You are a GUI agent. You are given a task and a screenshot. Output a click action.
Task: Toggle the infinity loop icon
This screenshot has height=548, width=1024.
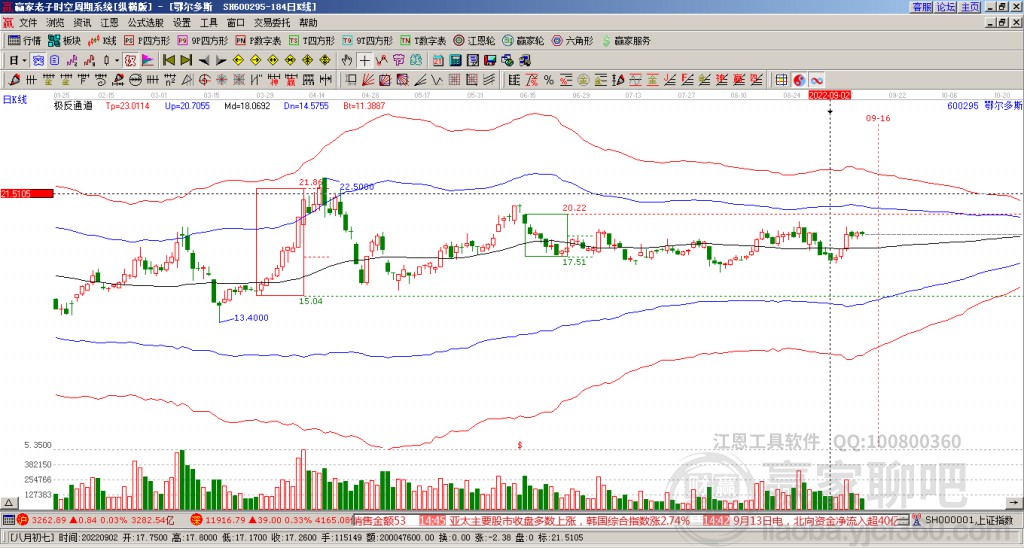pyautogui.click(x=816, y=80)
